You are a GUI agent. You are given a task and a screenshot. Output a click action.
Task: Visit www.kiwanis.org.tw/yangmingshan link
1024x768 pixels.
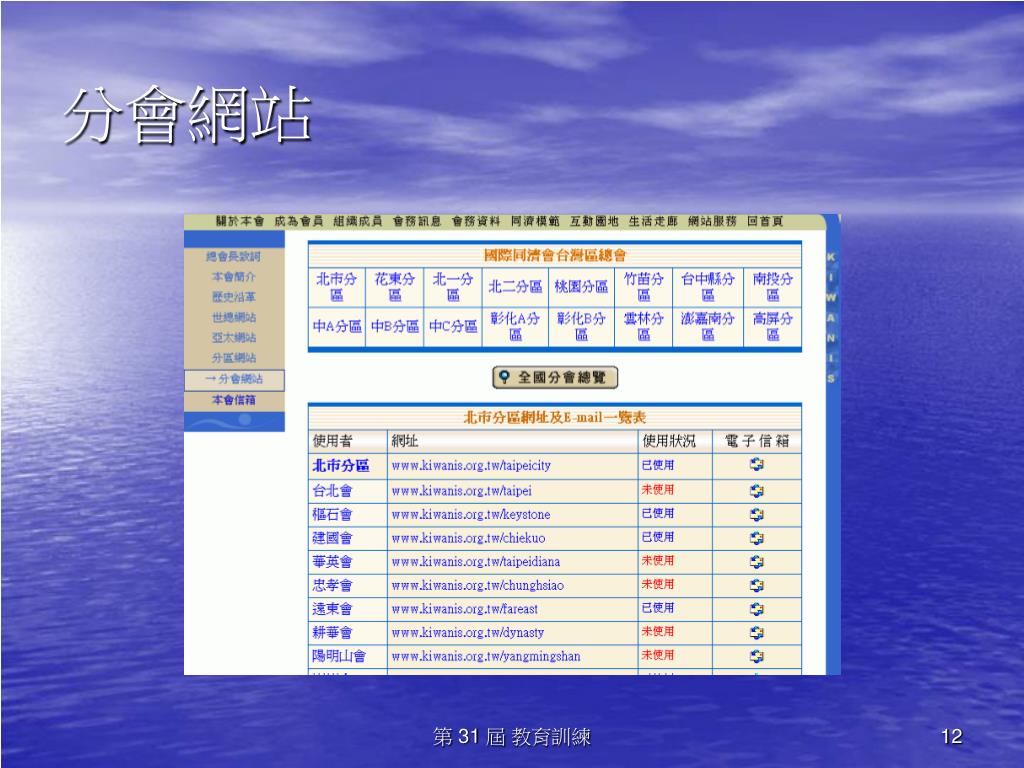pos(486,656)
